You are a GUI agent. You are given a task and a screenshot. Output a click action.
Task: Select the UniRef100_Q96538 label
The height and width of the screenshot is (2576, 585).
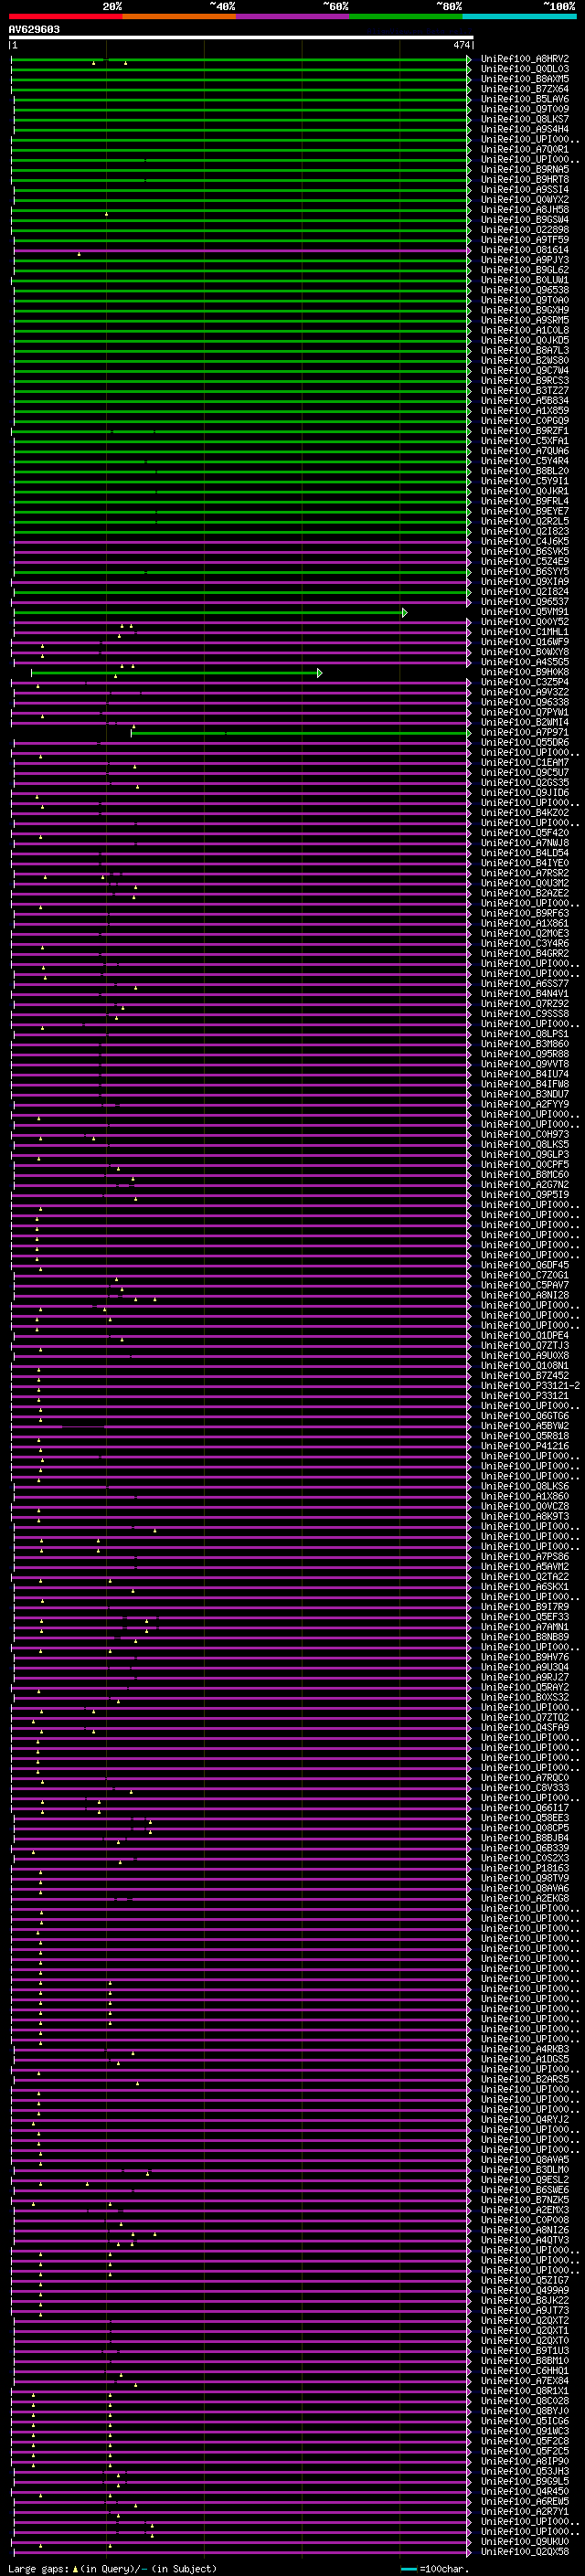[x=525, y=290]
